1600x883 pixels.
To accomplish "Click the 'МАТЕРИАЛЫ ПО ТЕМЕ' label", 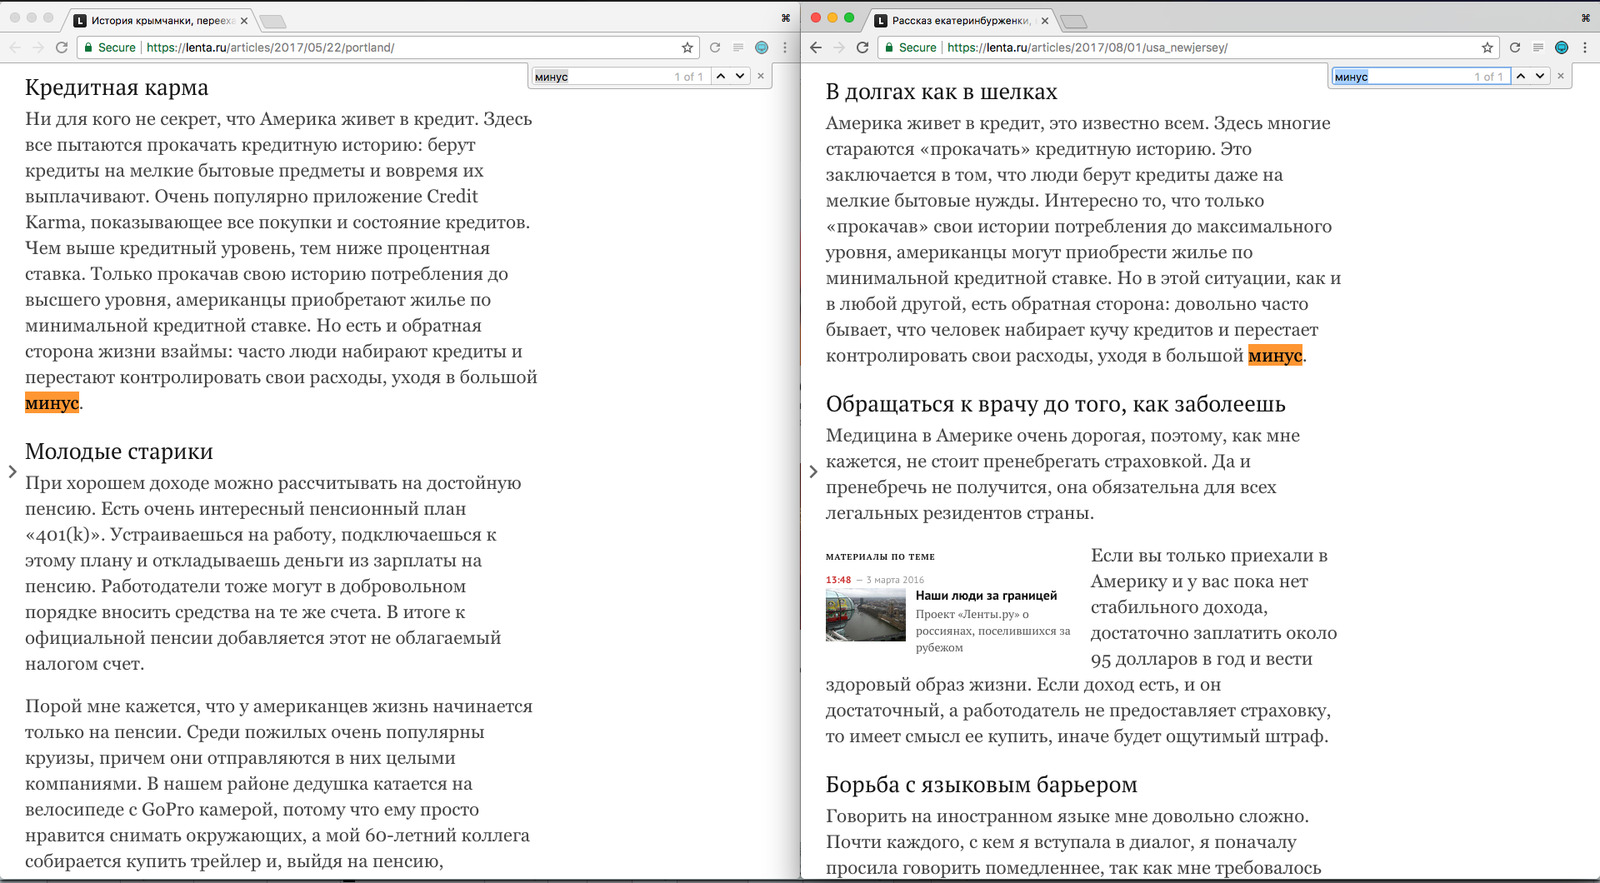I will (x=880, y=557).
